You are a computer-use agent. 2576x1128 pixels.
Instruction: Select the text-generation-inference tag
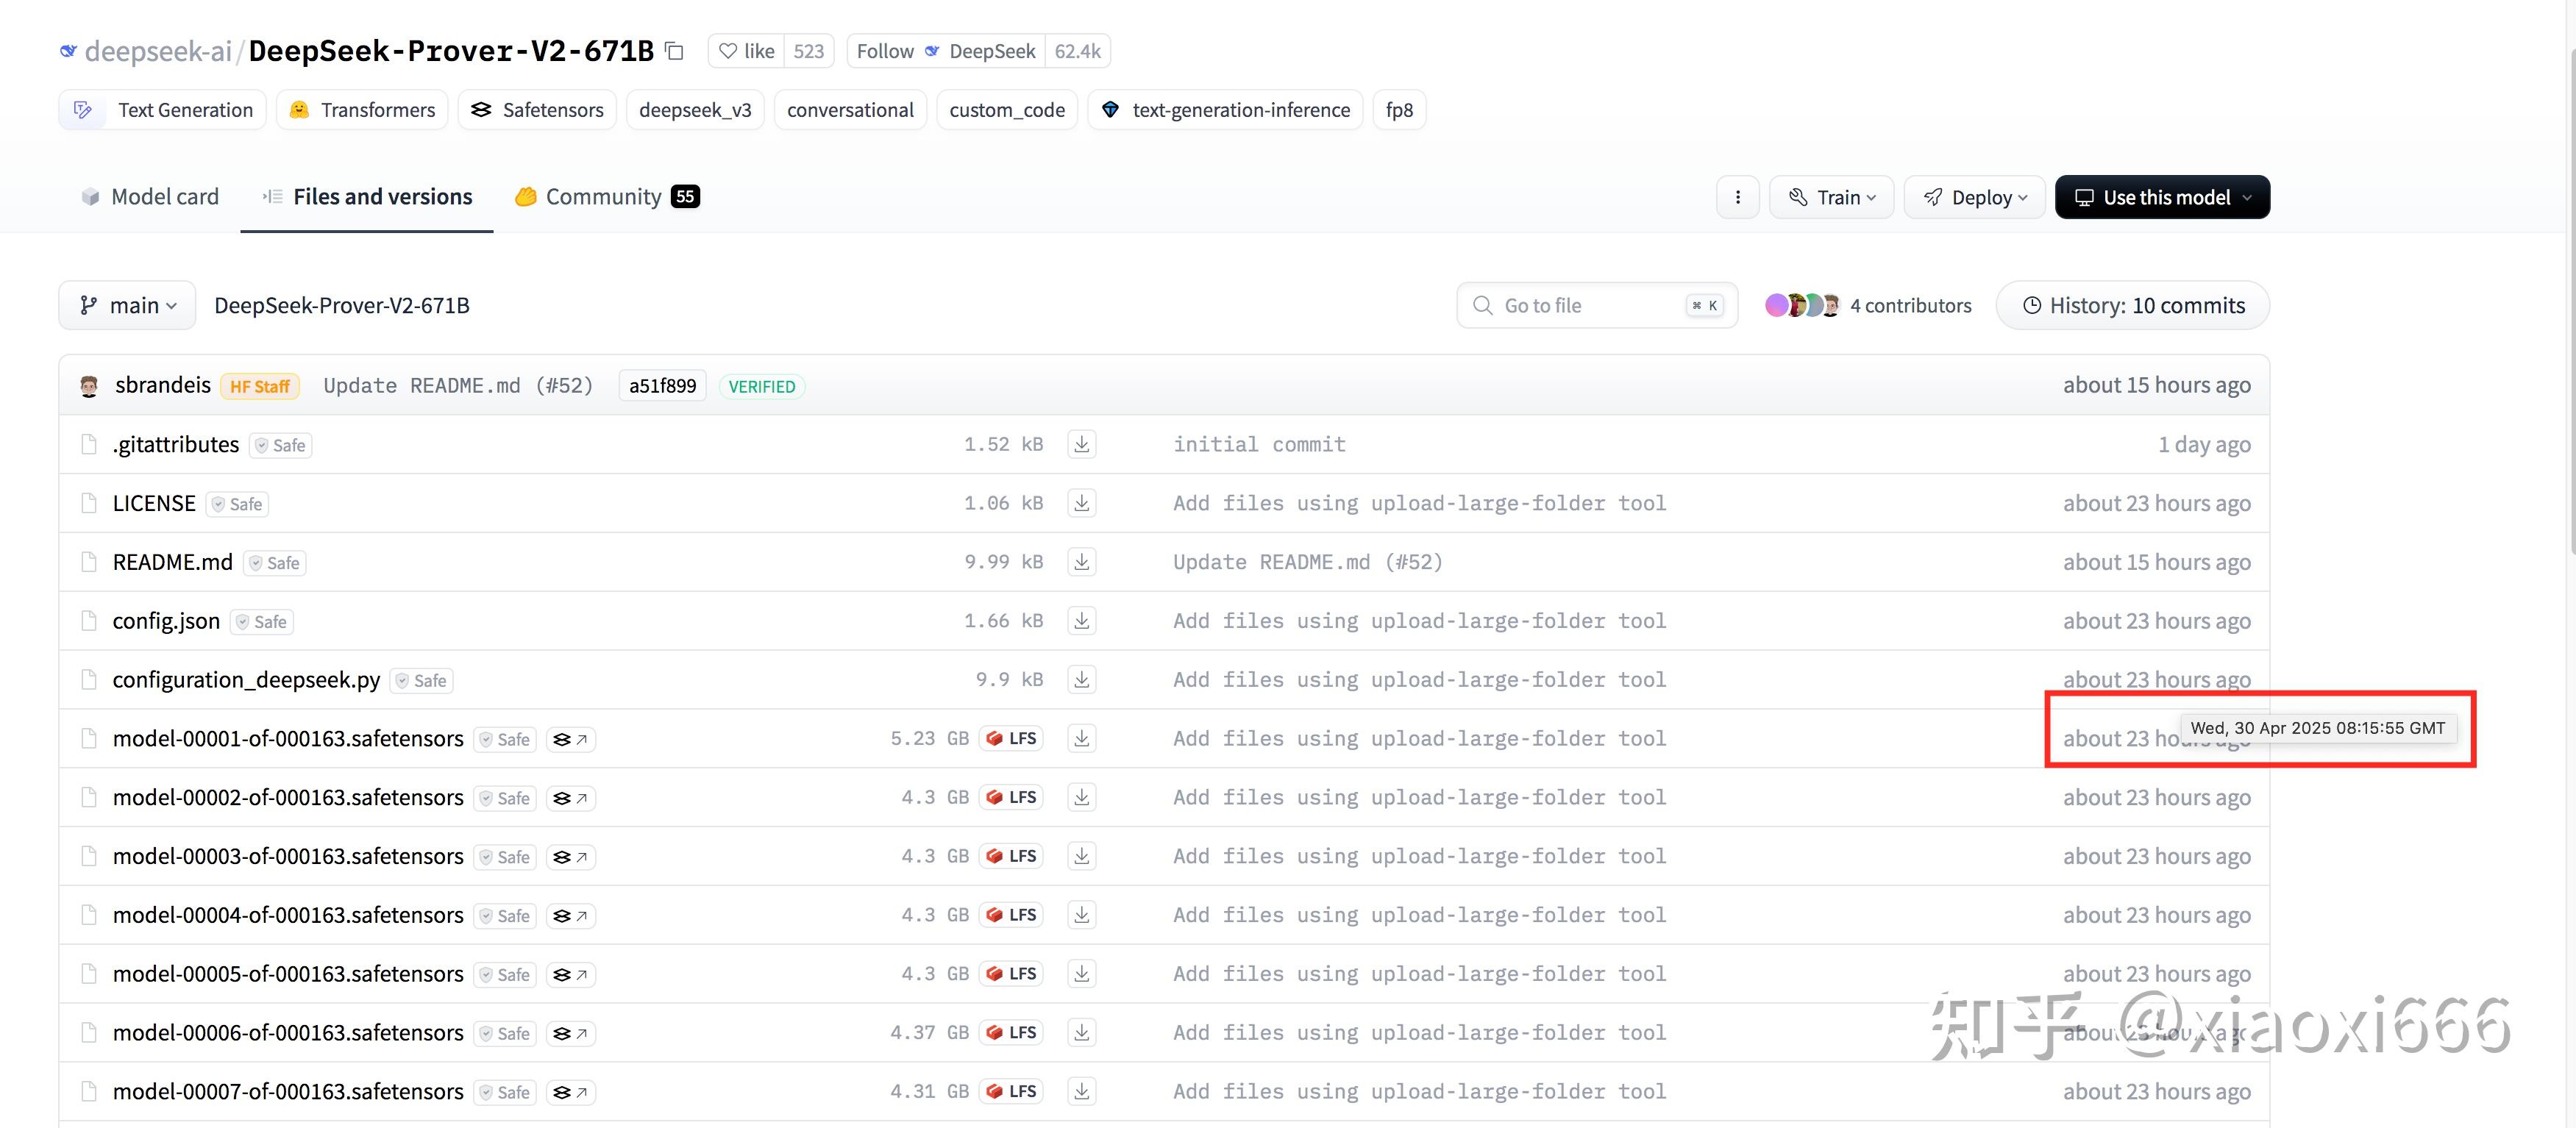coord(1225,110)
